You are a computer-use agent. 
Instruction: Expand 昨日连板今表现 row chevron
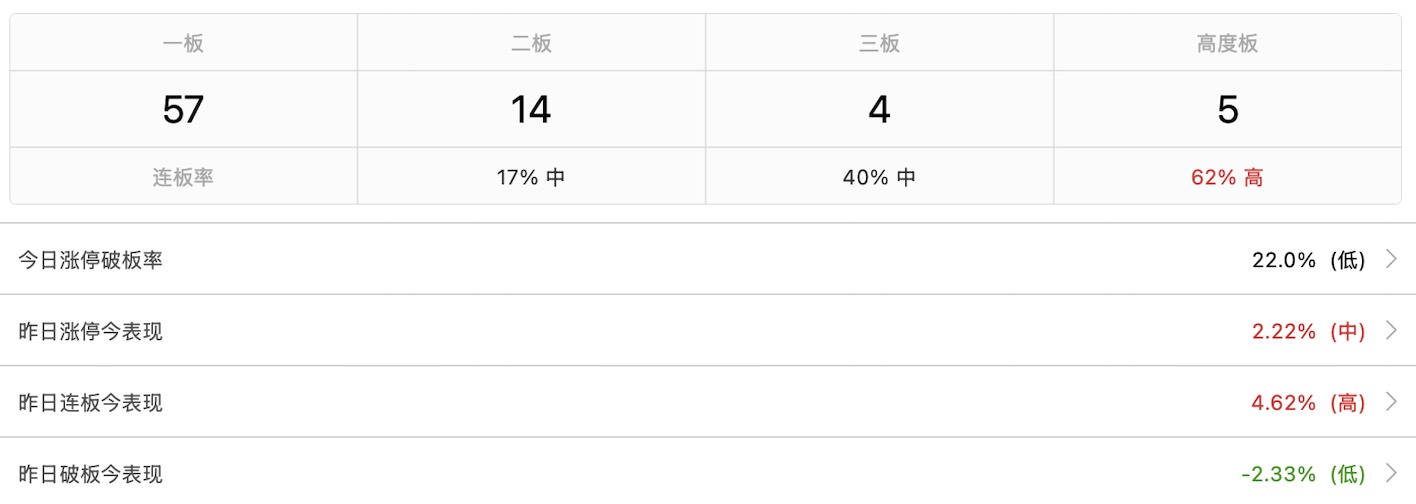pyautogui.click(x=1391, y=403)
